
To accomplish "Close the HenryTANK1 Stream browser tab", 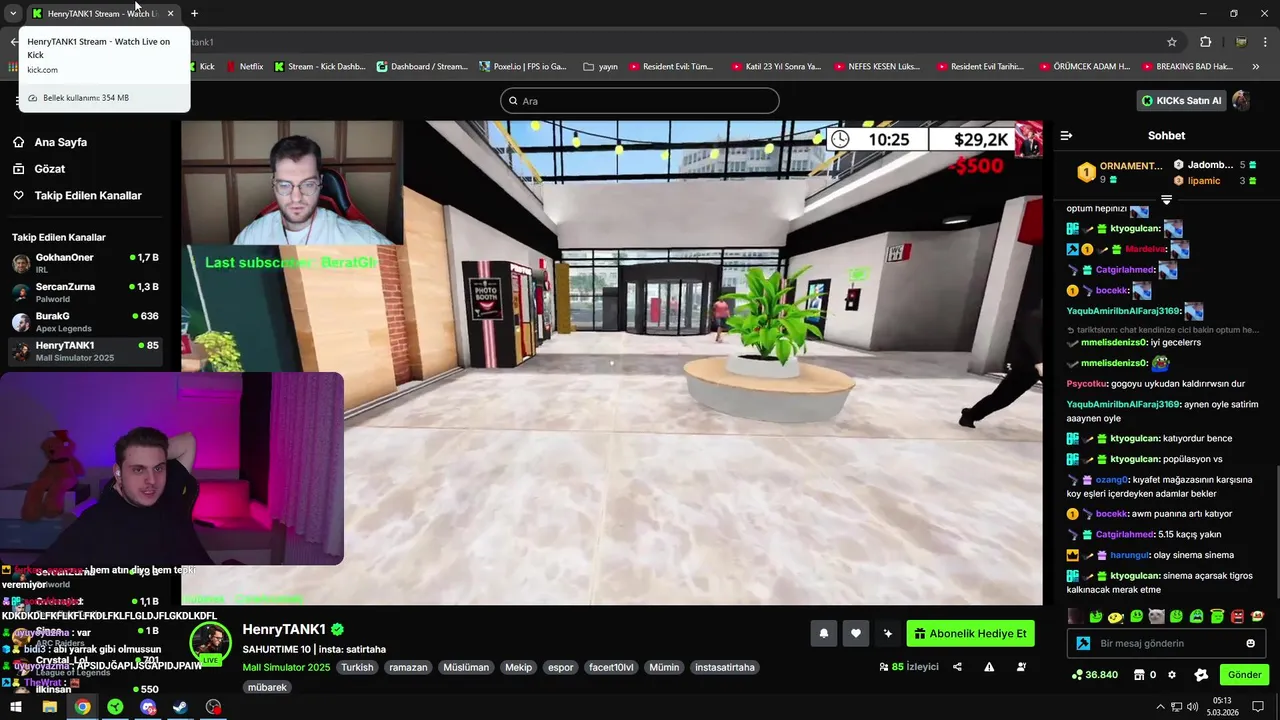I will pyautogui.click(x=170, y=13).
